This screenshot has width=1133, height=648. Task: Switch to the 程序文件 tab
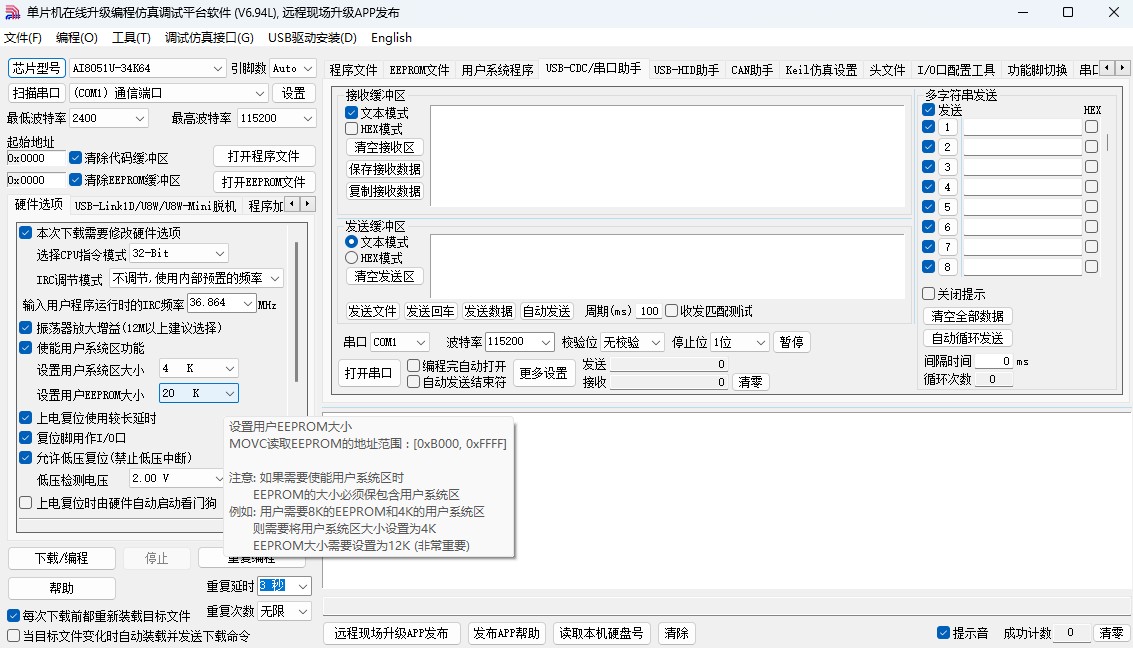coord(353,70)
